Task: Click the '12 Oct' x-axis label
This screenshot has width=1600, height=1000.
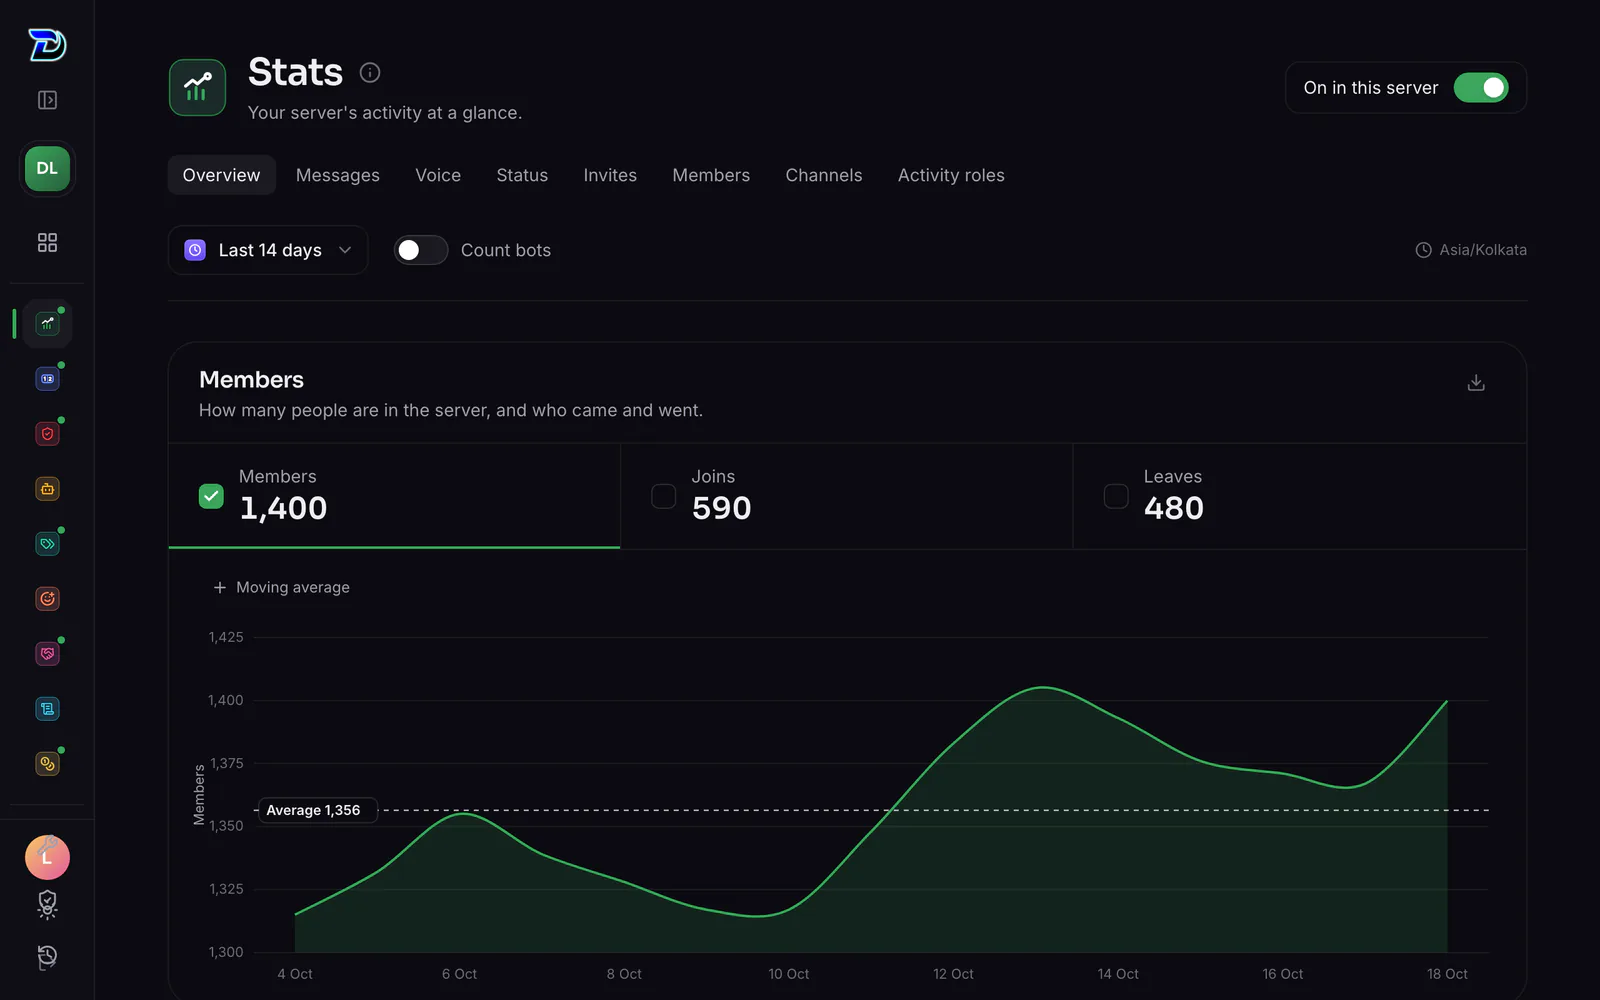Action: point(953,974)
